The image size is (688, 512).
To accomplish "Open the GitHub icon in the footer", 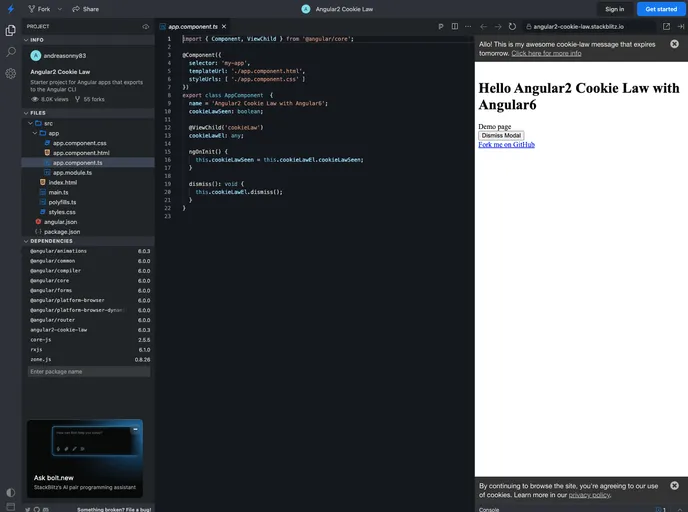I will (x=37, y=509).
